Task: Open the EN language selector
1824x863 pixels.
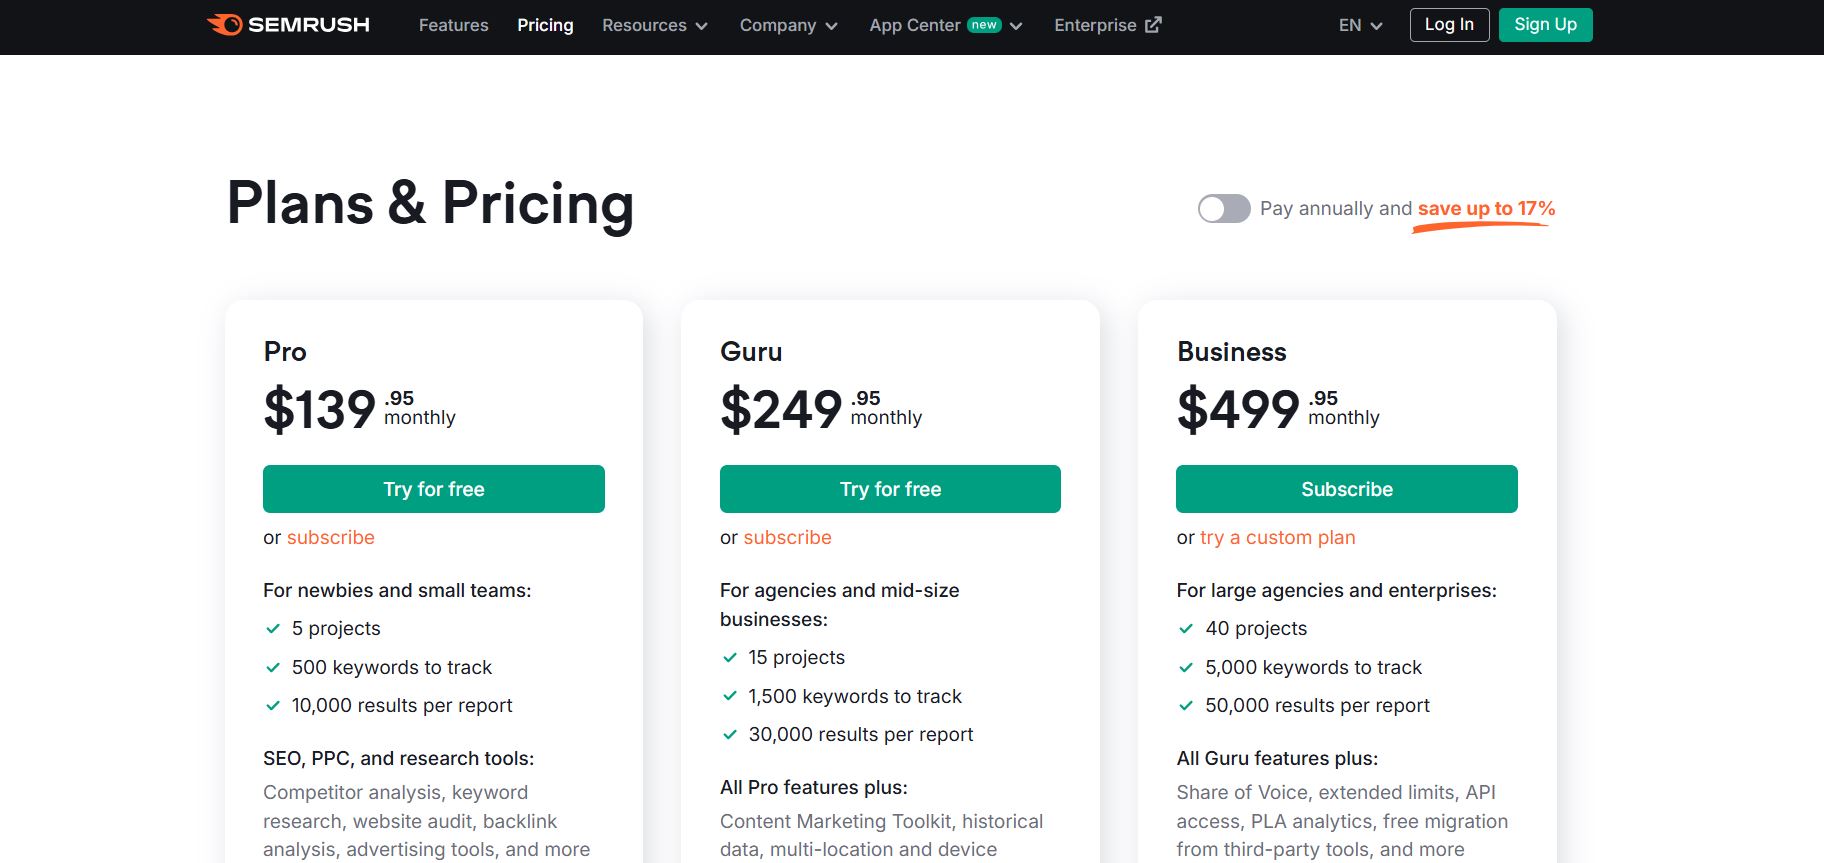Action: tap(1360, 25)
